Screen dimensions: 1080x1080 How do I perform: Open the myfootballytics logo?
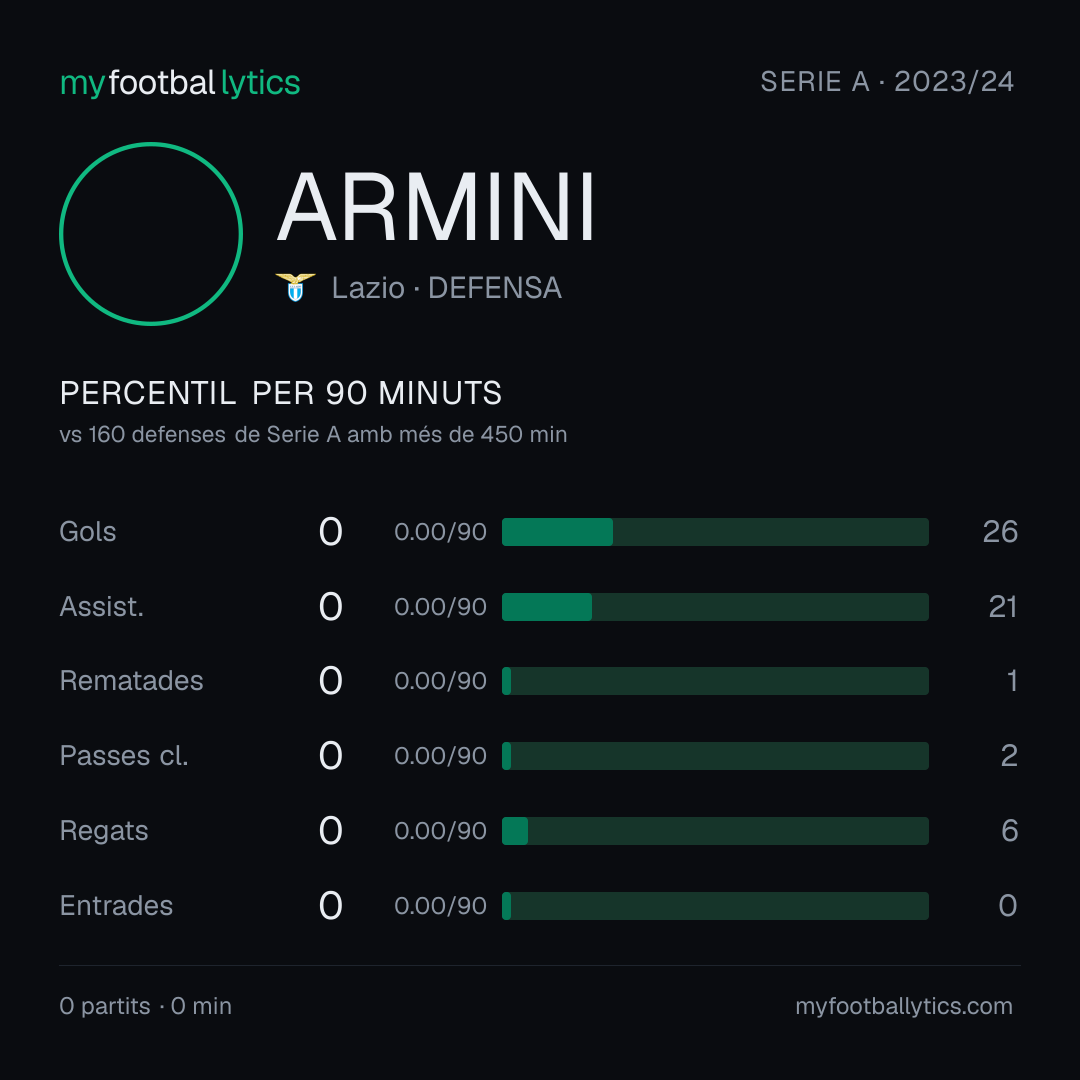(x=180, y=83)
